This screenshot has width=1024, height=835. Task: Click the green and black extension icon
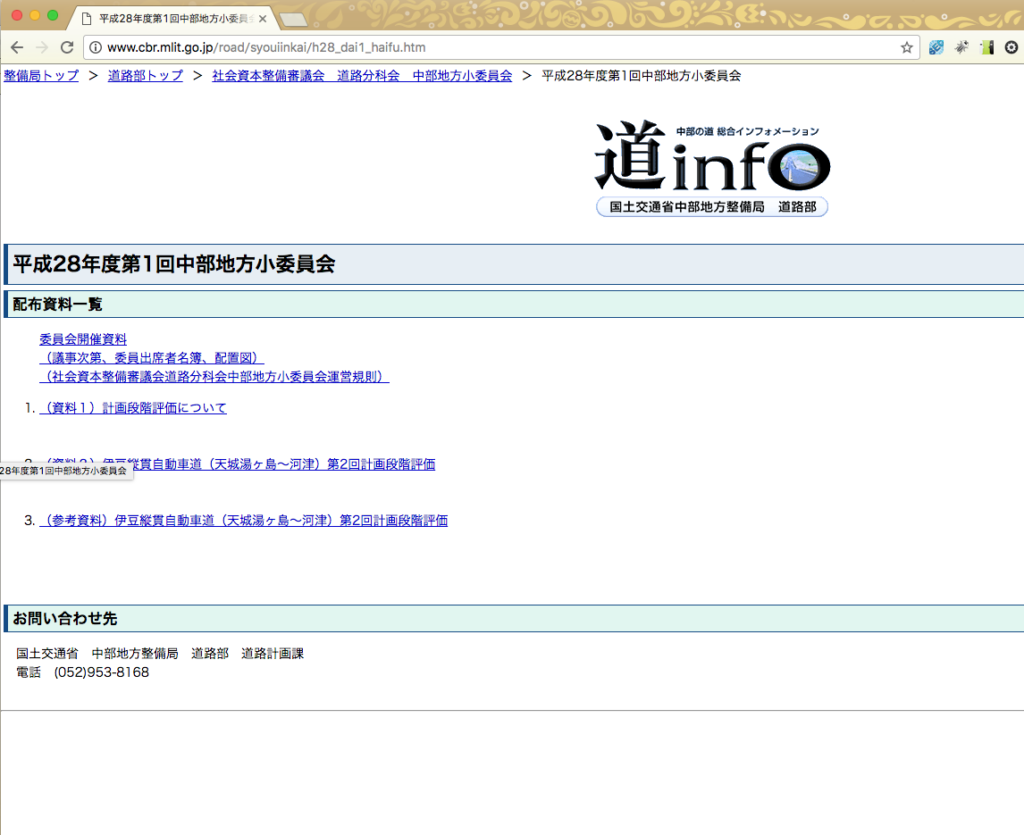tap(986, 47)
